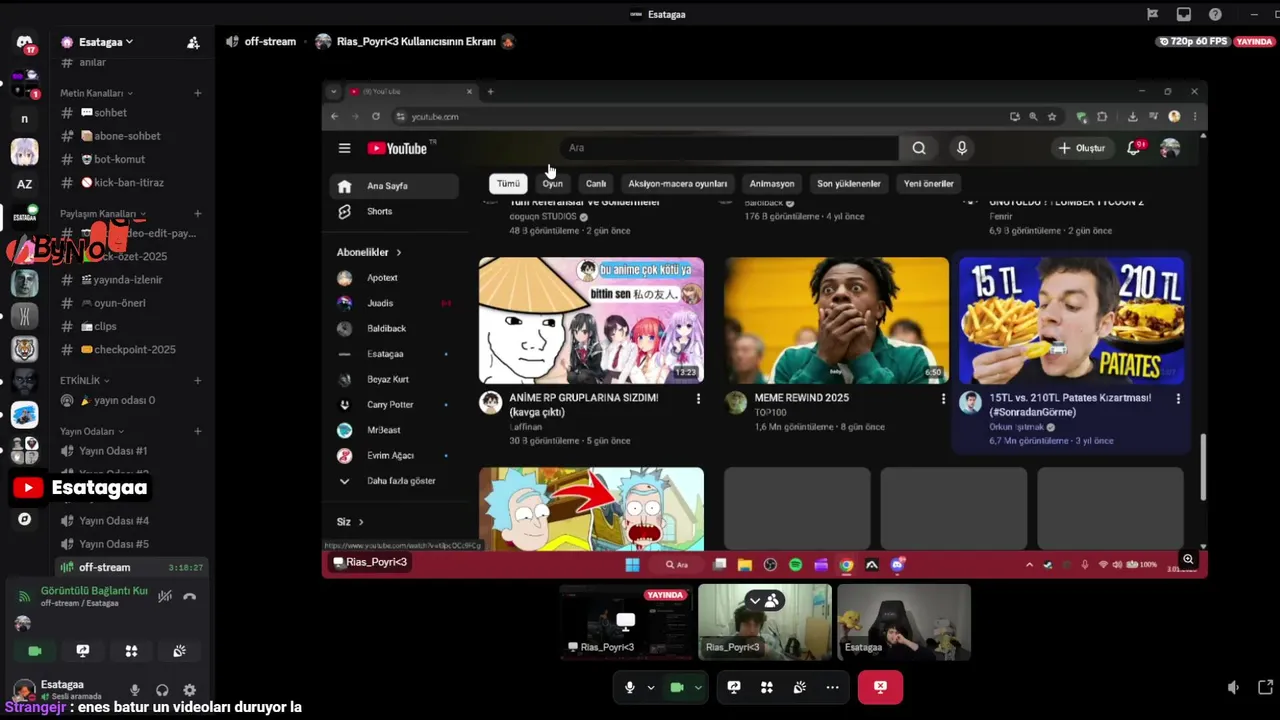The height and width of the screenshot is (720, 1280).
Task: Select Canlı filter chip on YouTube
Action: [596, 184]
